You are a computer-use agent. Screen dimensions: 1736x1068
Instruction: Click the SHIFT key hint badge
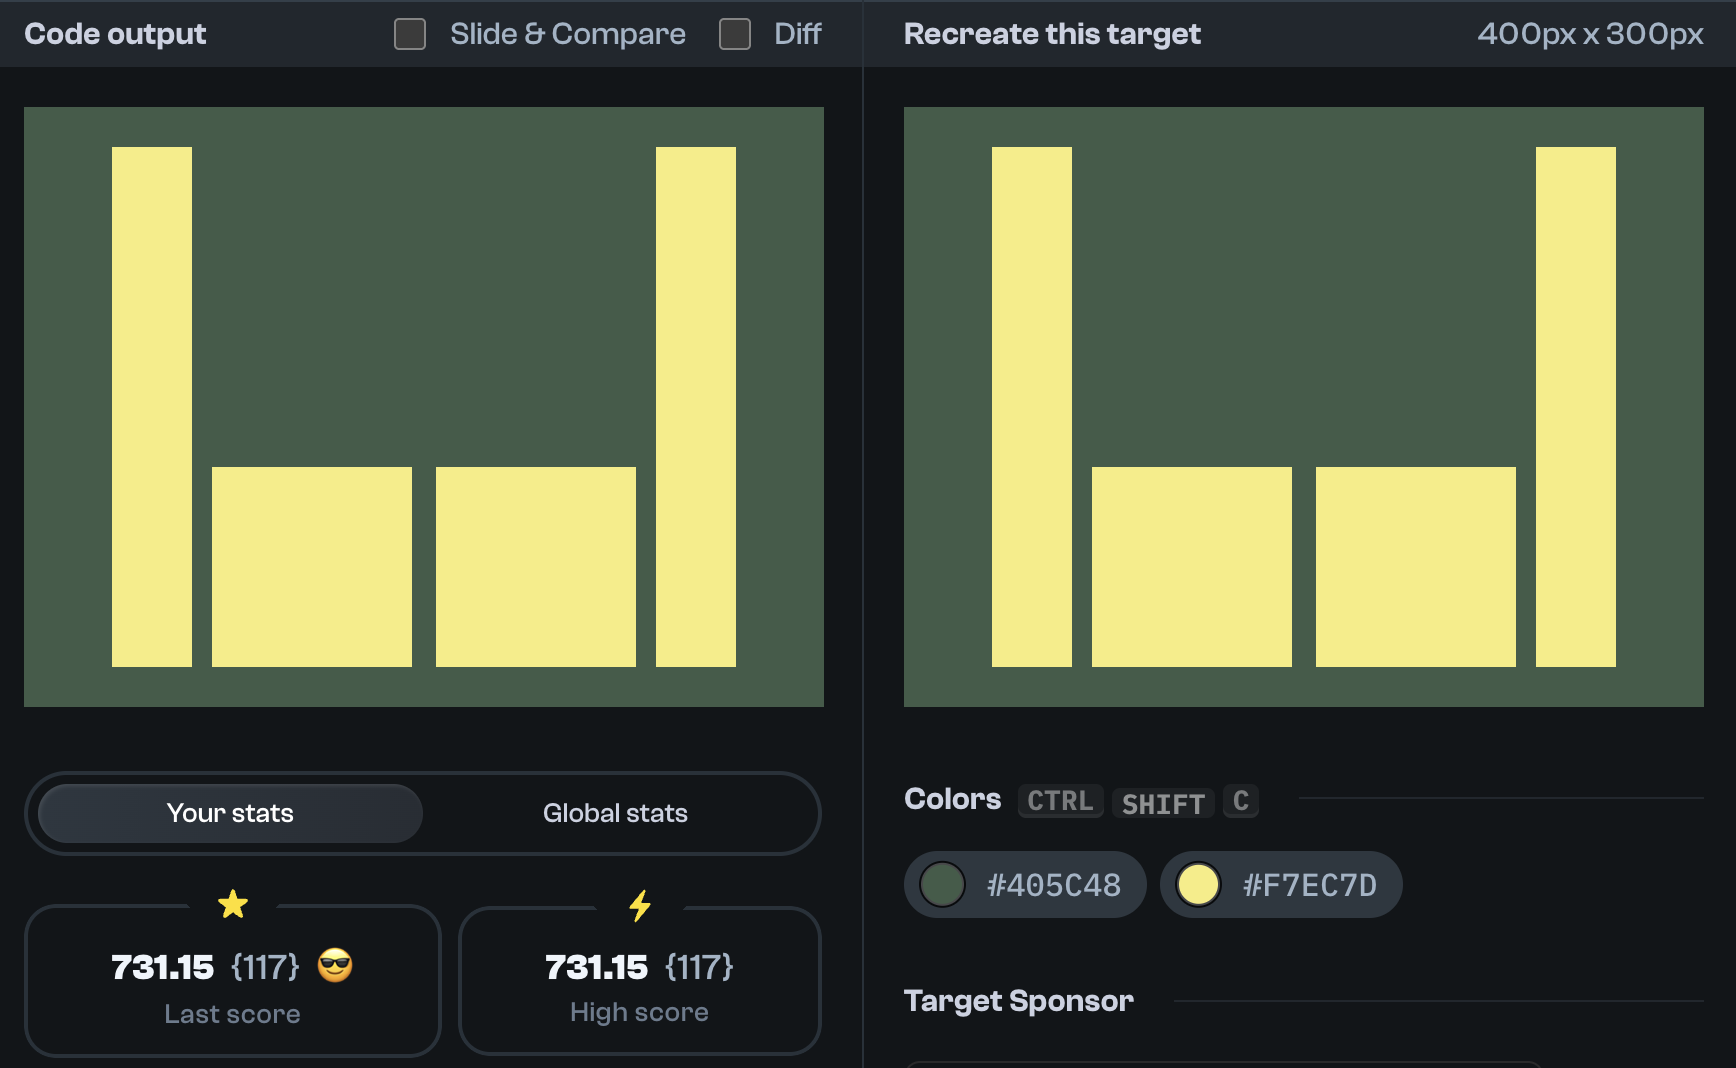click(1163, 803)
